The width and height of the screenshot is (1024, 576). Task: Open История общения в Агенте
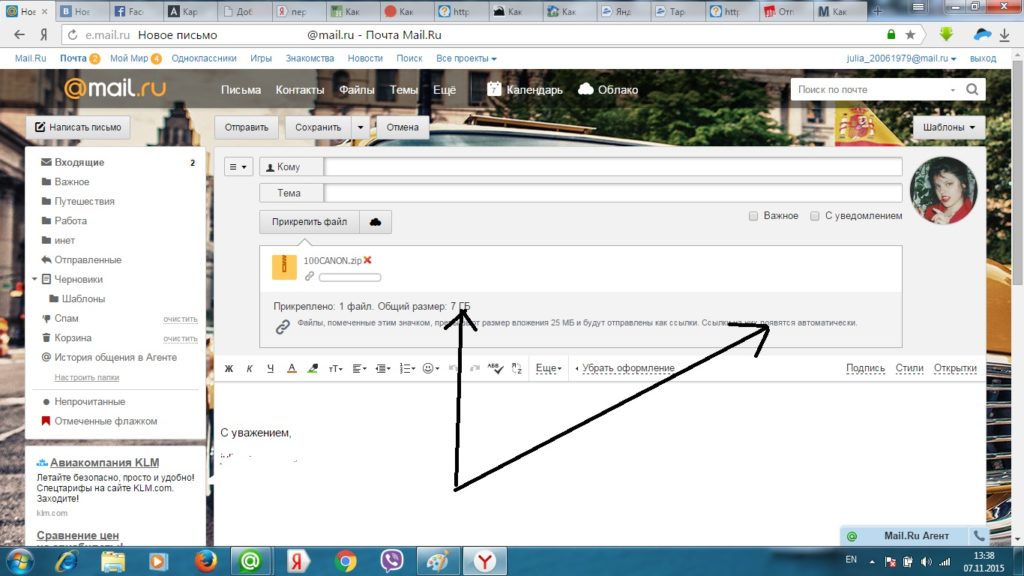coord(115,357)
